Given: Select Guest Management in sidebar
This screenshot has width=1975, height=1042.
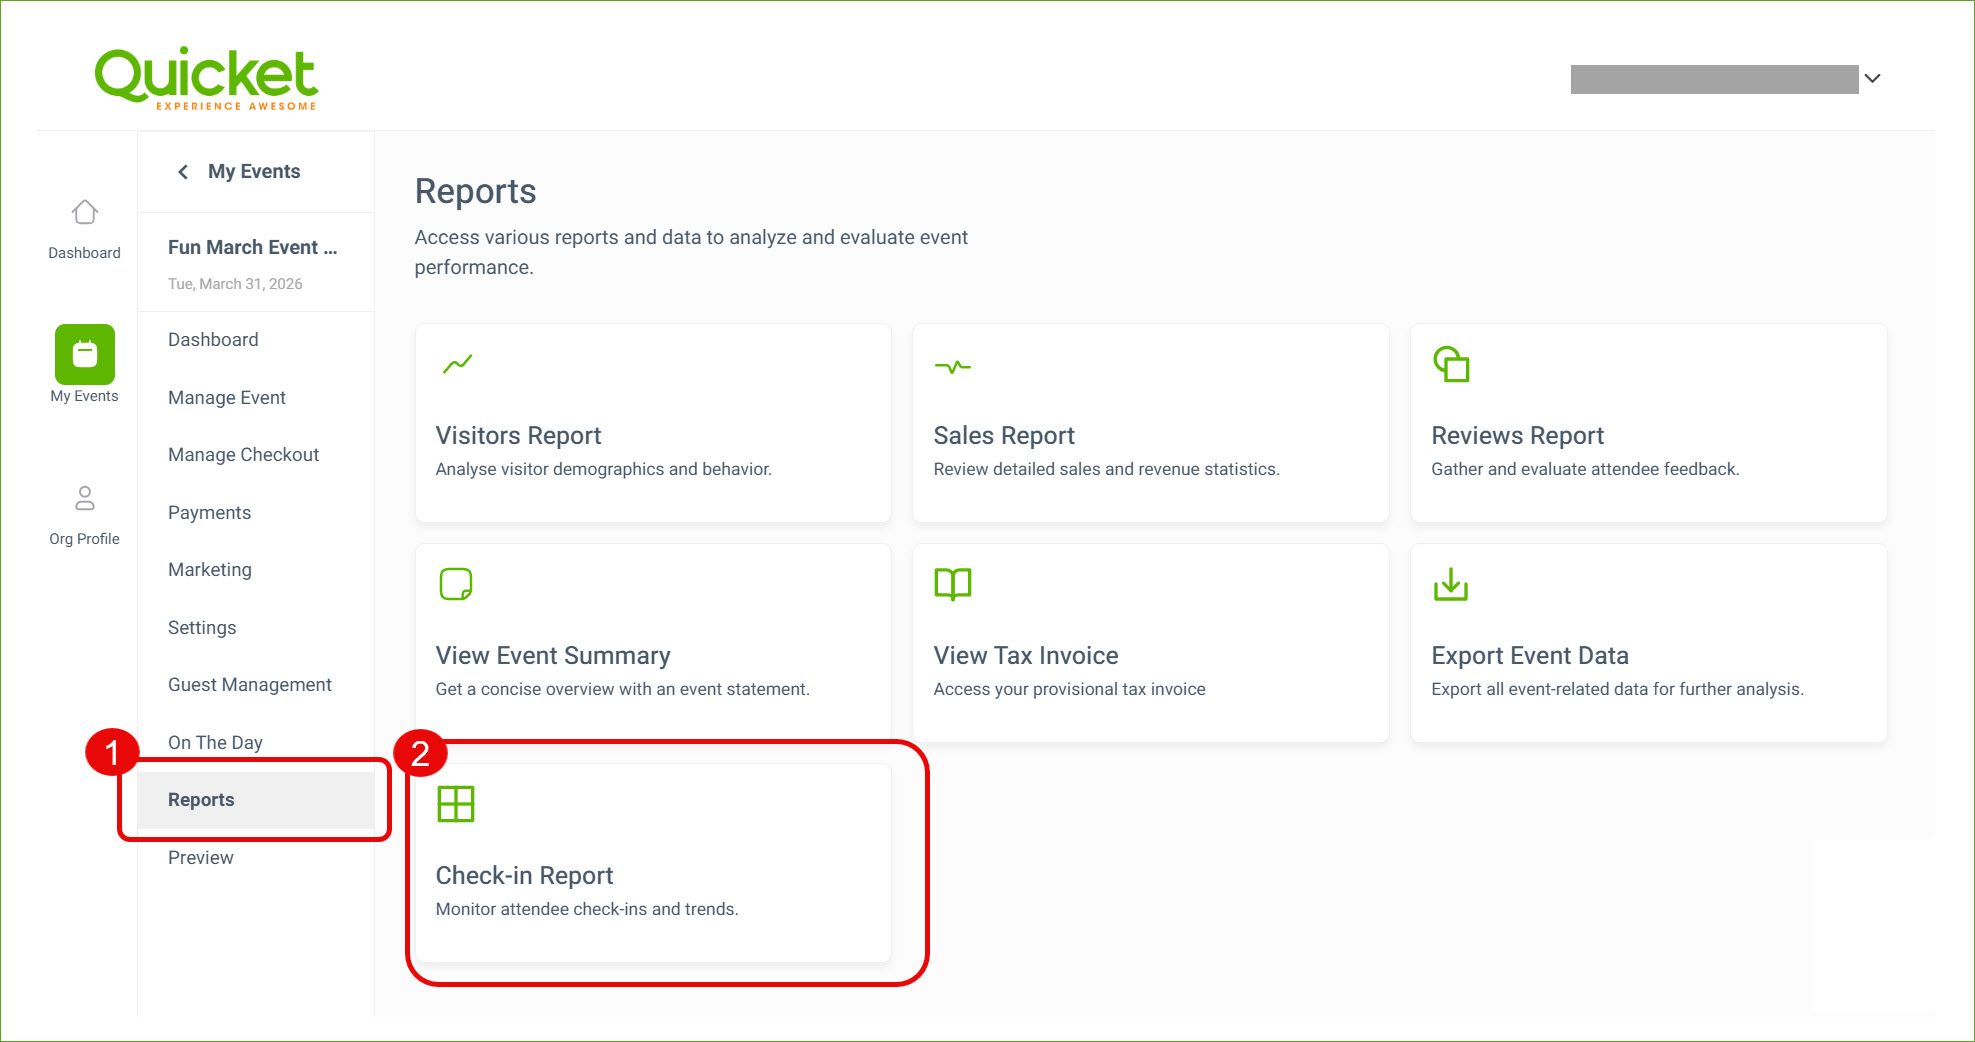Looking at the screenshot, I should pyautogui.click(x=250, y=685).
